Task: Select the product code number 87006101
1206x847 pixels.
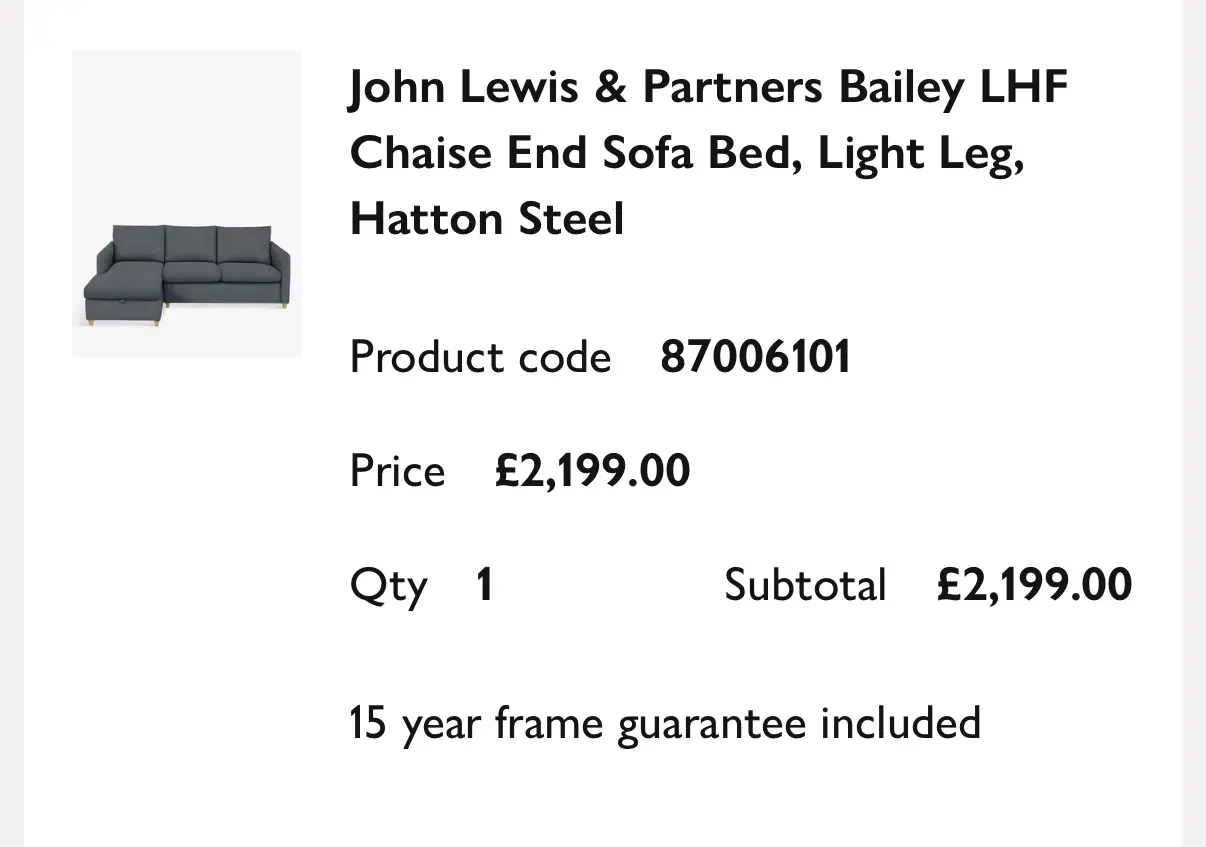Action: pos(755,357)
